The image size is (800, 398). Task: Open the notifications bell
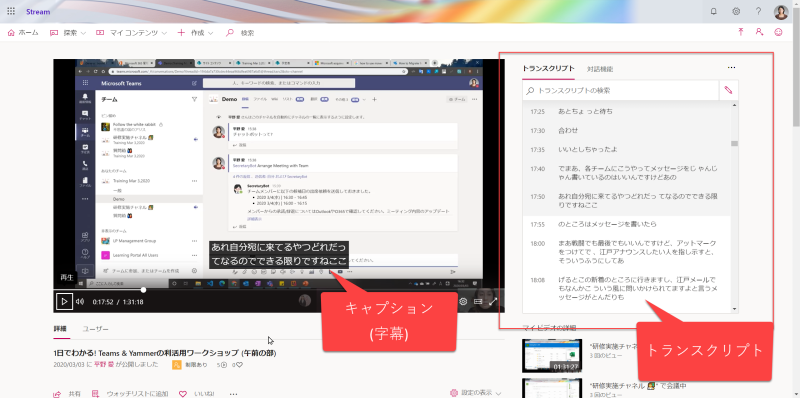point(714,11)
